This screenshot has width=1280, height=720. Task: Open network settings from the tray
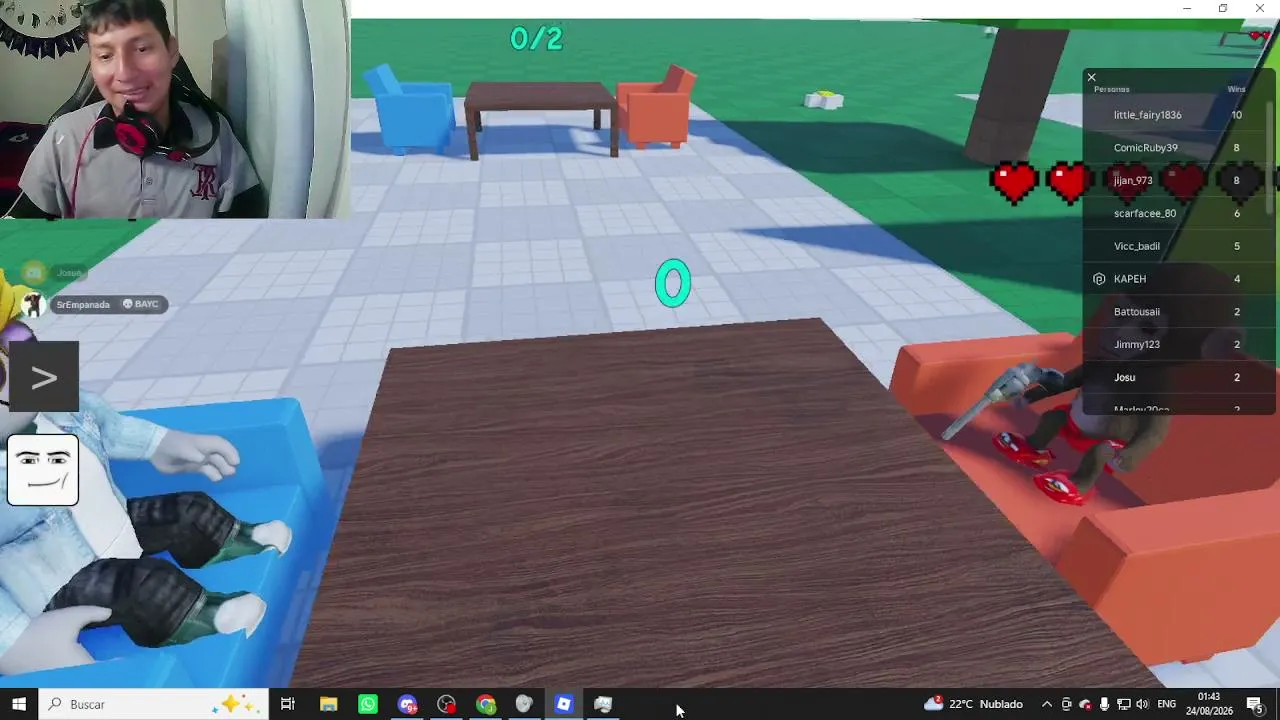[1123, 704]
